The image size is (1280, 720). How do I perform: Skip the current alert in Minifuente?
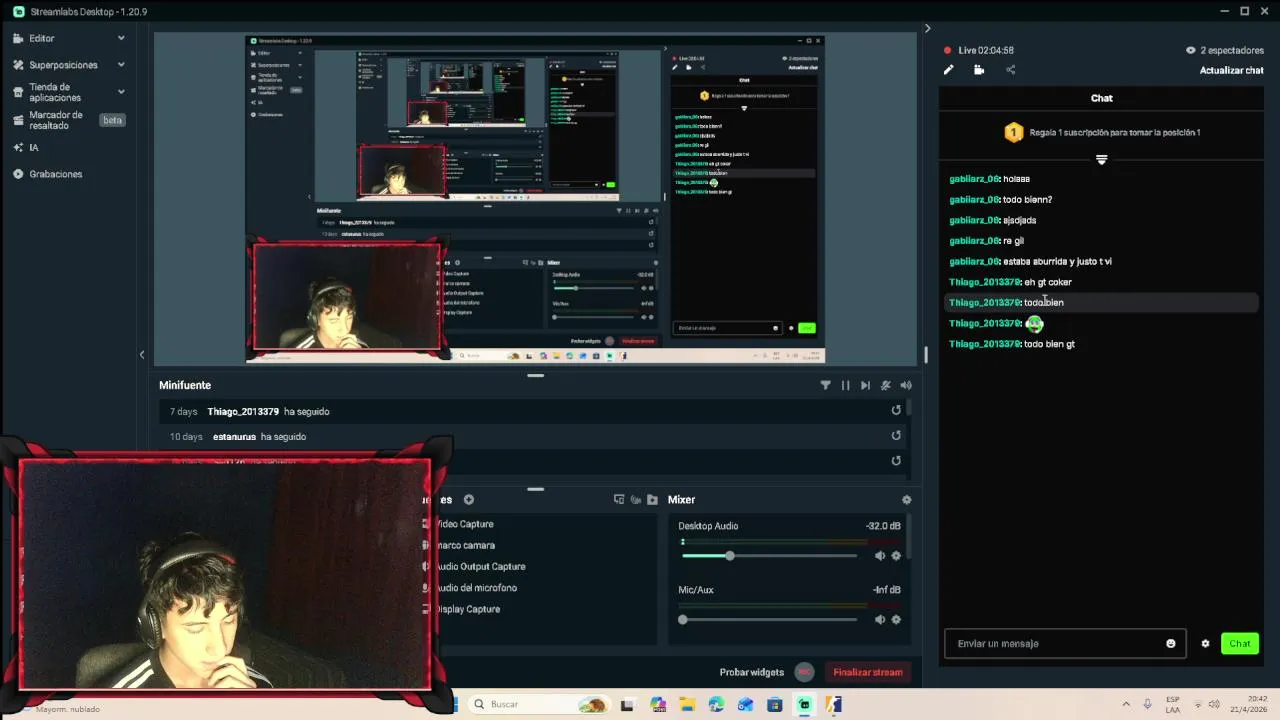(865, 385)
